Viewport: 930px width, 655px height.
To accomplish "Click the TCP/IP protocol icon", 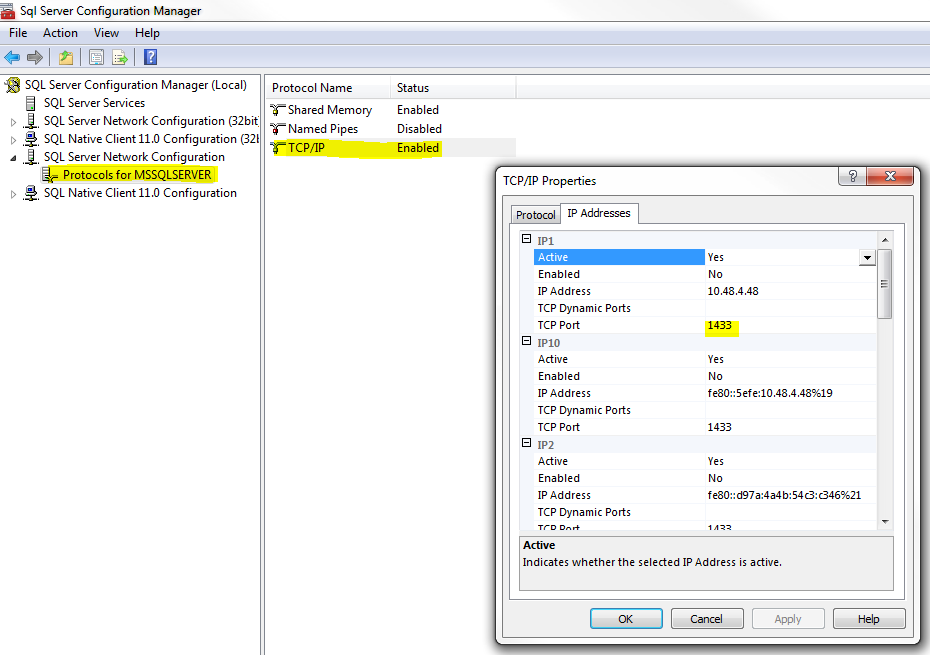I will coord(278,148).
